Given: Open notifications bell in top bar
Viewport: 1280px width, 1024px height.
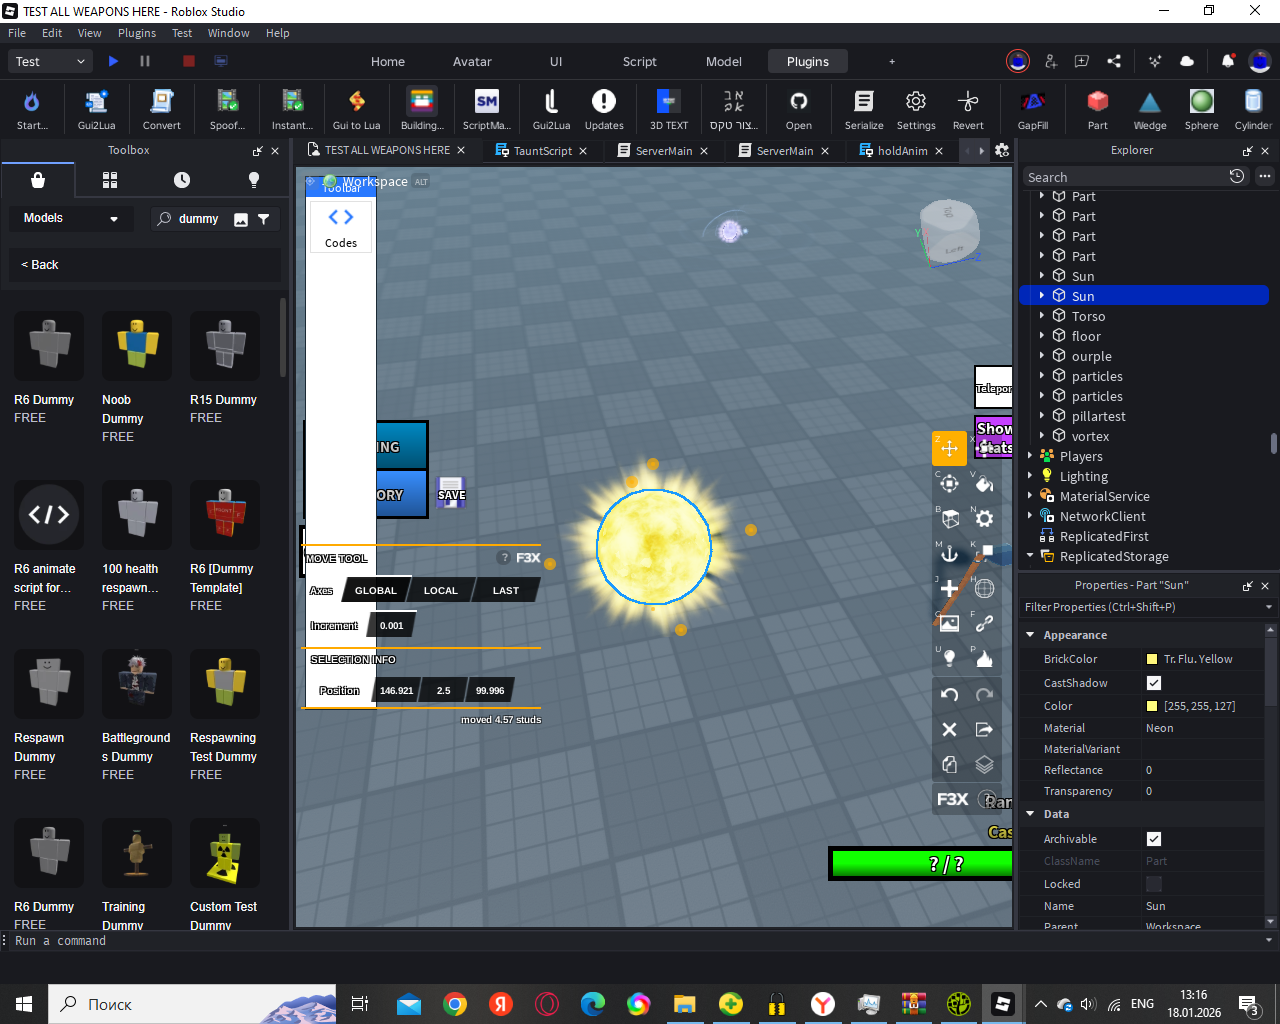Looking at the screenshot, I should [1228, 61].
